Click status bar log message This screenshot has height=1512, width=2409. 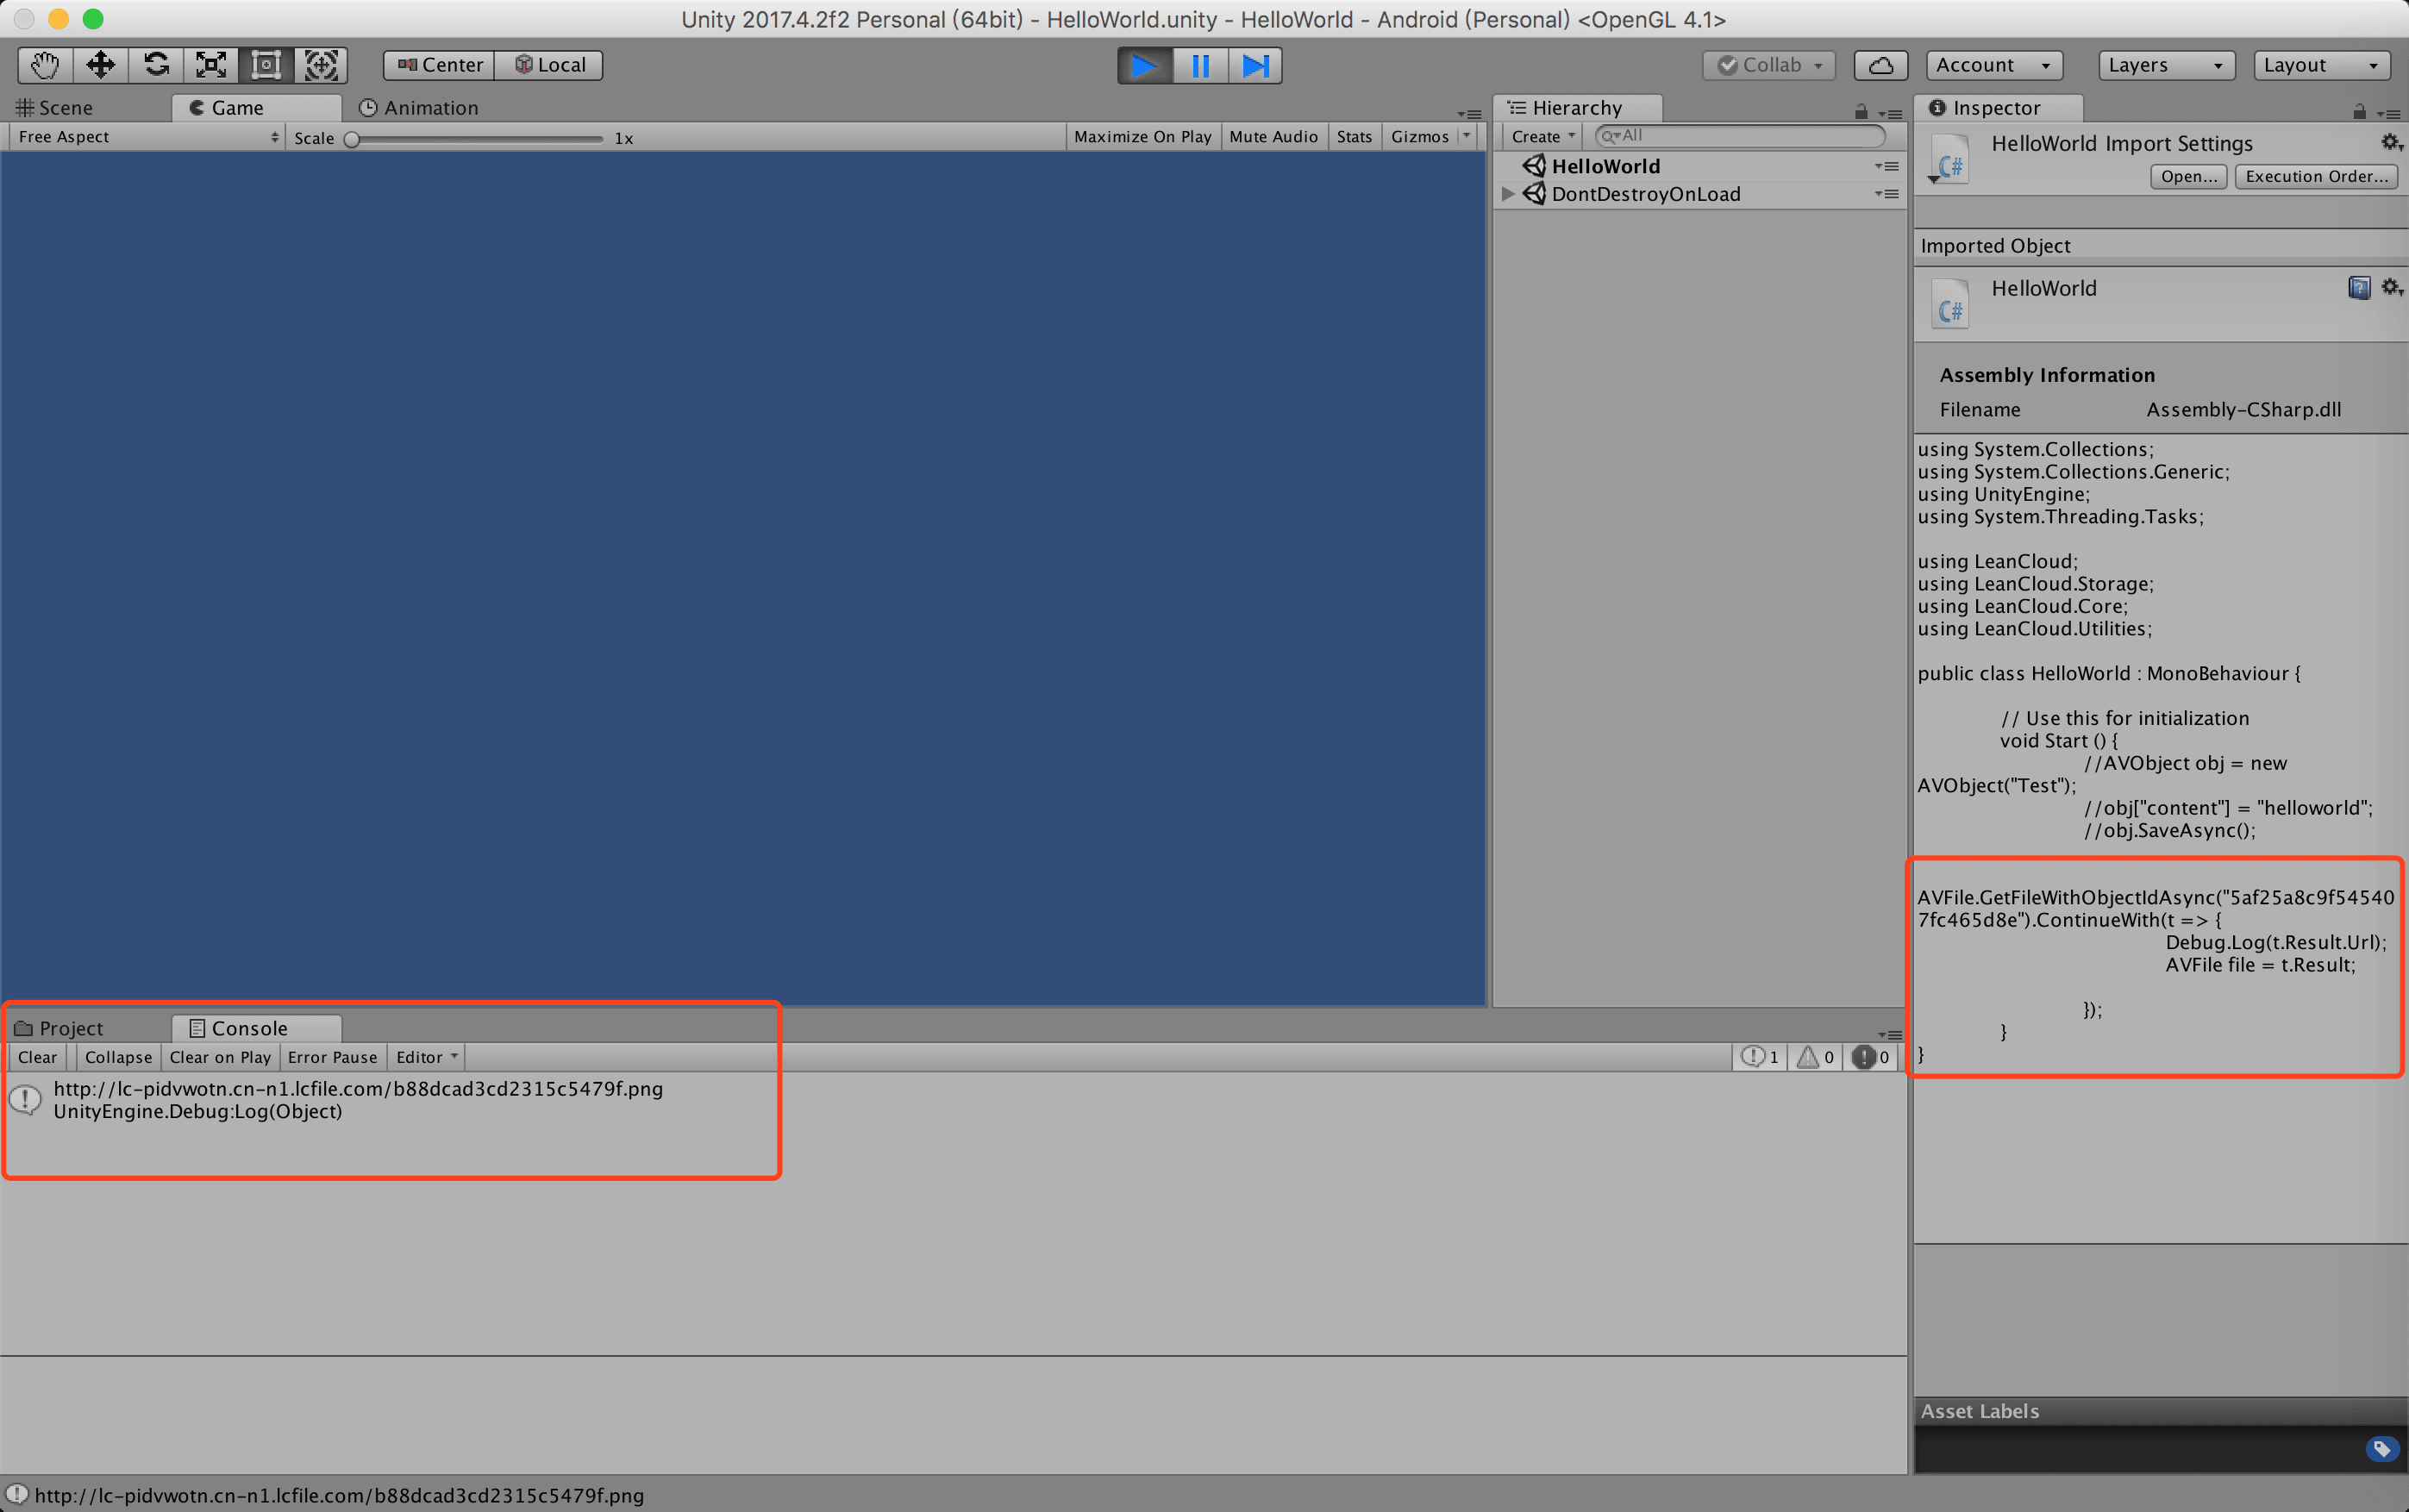(x=340, y=1496)
